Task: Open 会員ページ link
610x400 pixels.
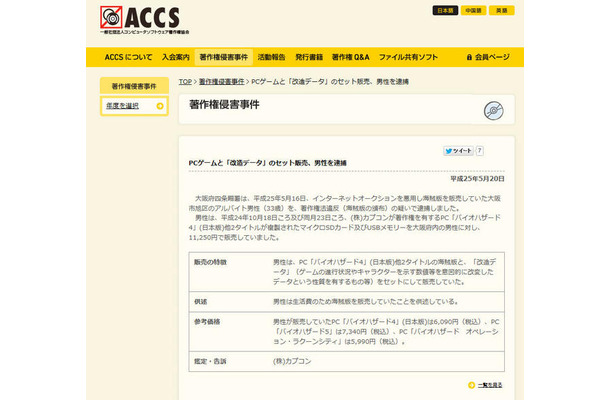Action: click(x=492, y=57)
